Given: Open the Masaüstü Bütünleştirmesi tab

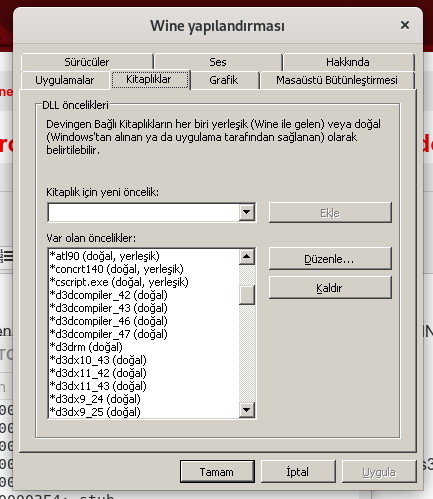Looking at the screenshot, I should (x=337, y=80).
